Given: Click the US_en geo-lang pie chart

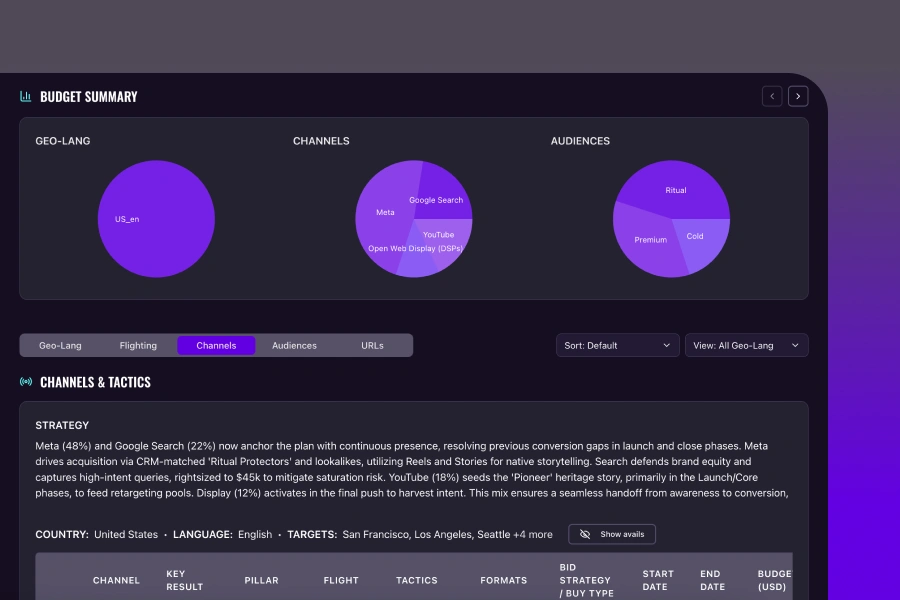Looking at the screenshot, I should click(x=156, y=219).
